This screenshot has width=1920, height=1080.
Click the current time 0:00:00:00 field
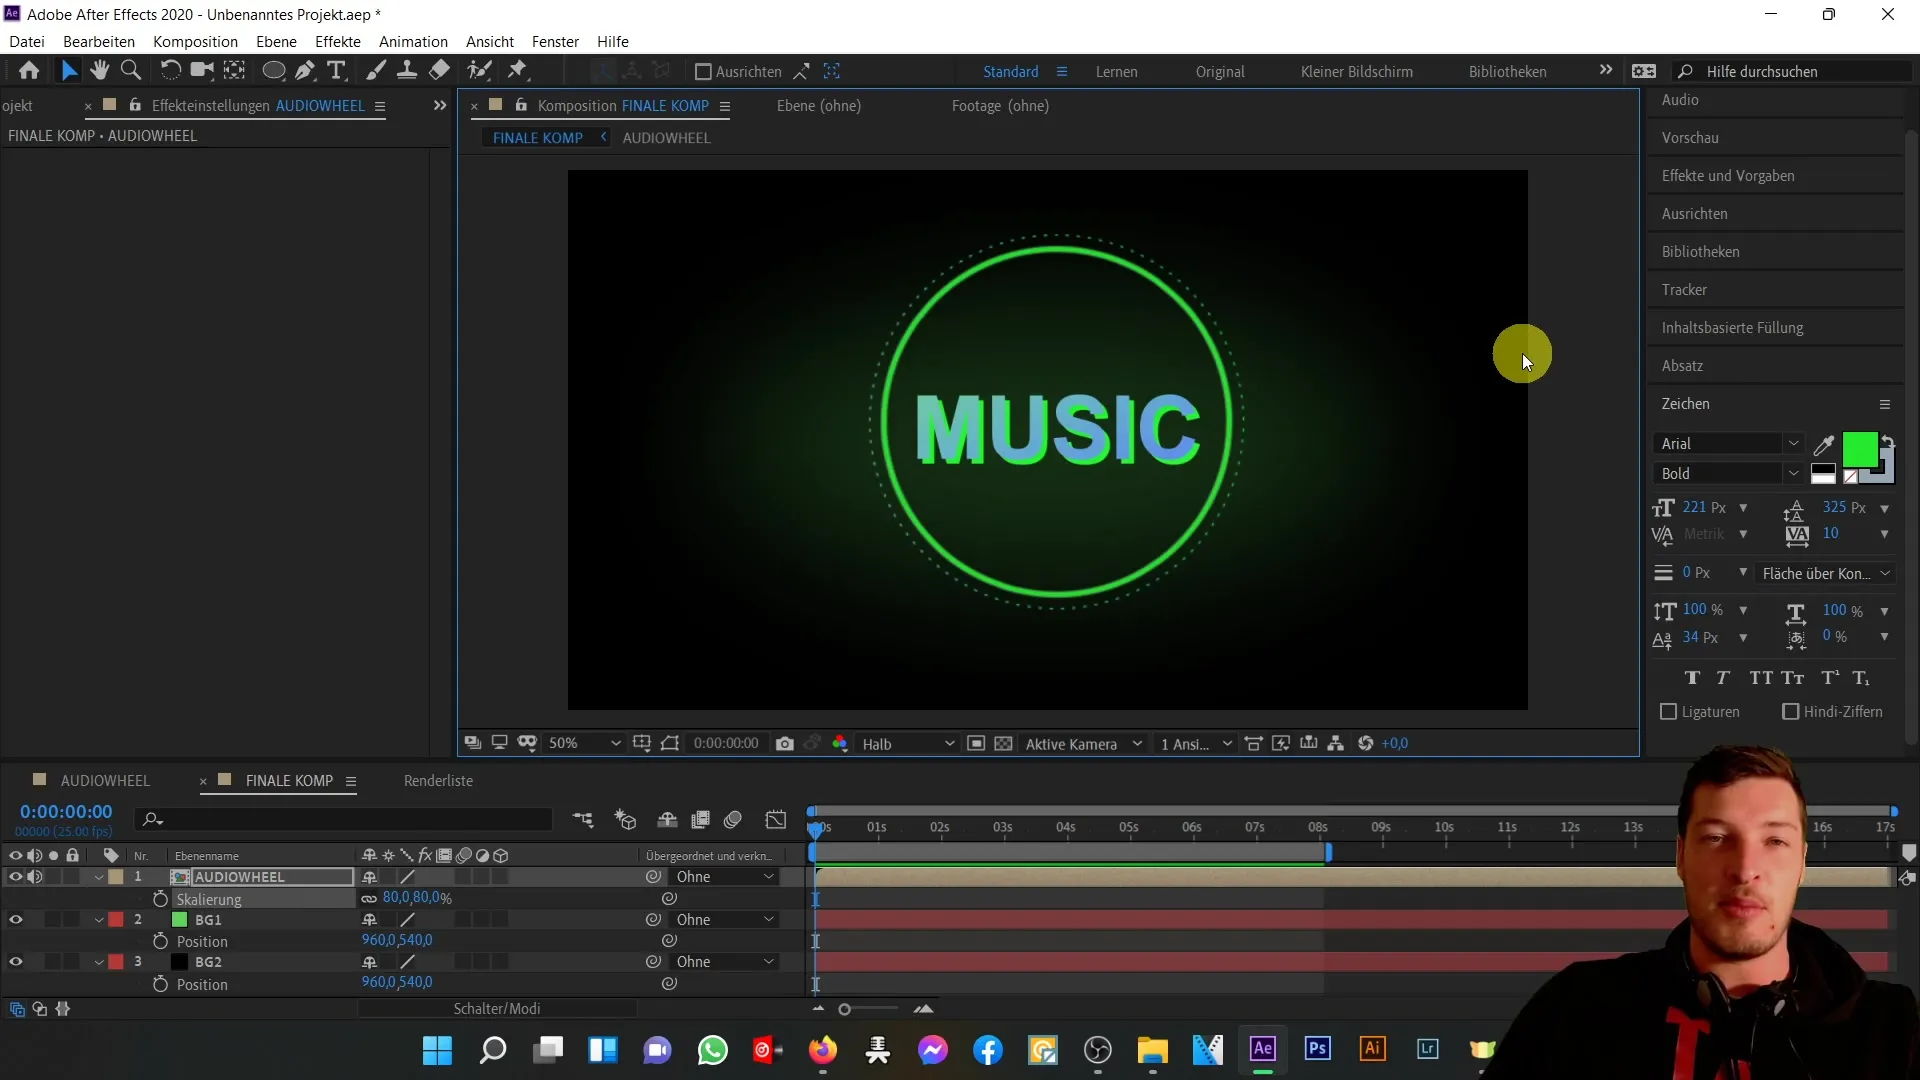pos(66,812)
